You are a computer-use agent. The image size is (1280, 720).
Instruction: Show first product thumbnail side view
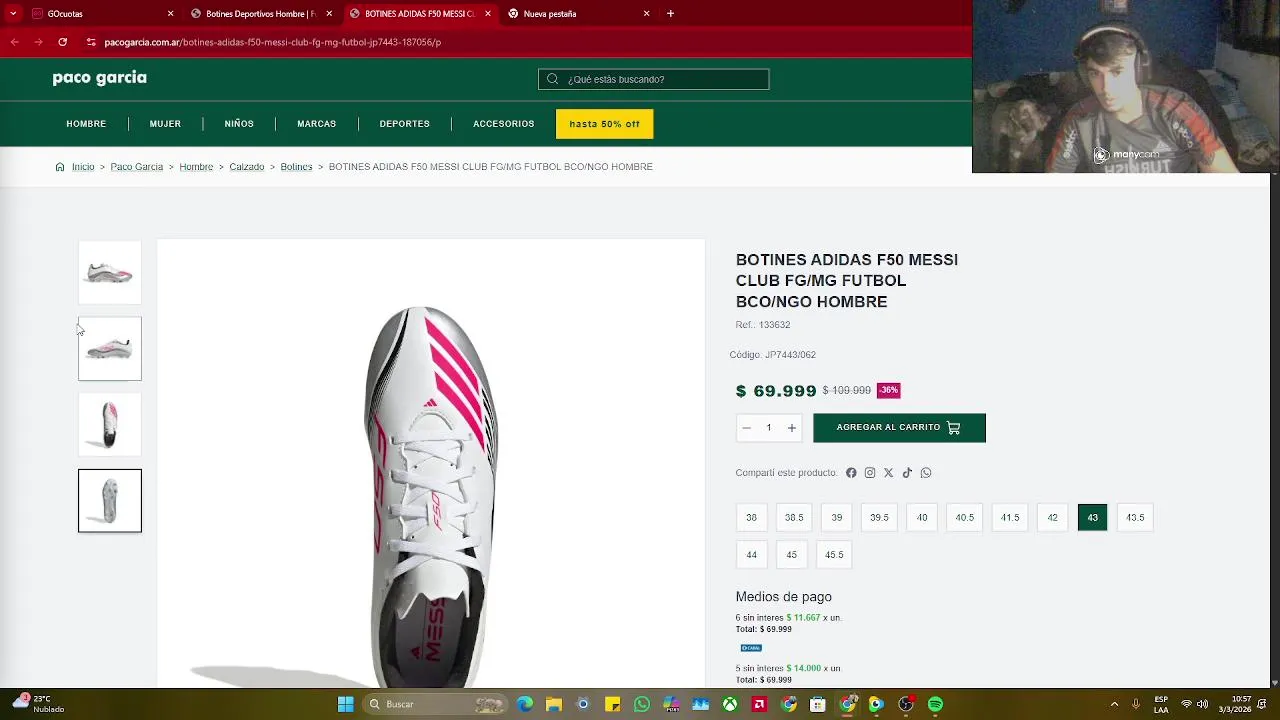point(110,272)
